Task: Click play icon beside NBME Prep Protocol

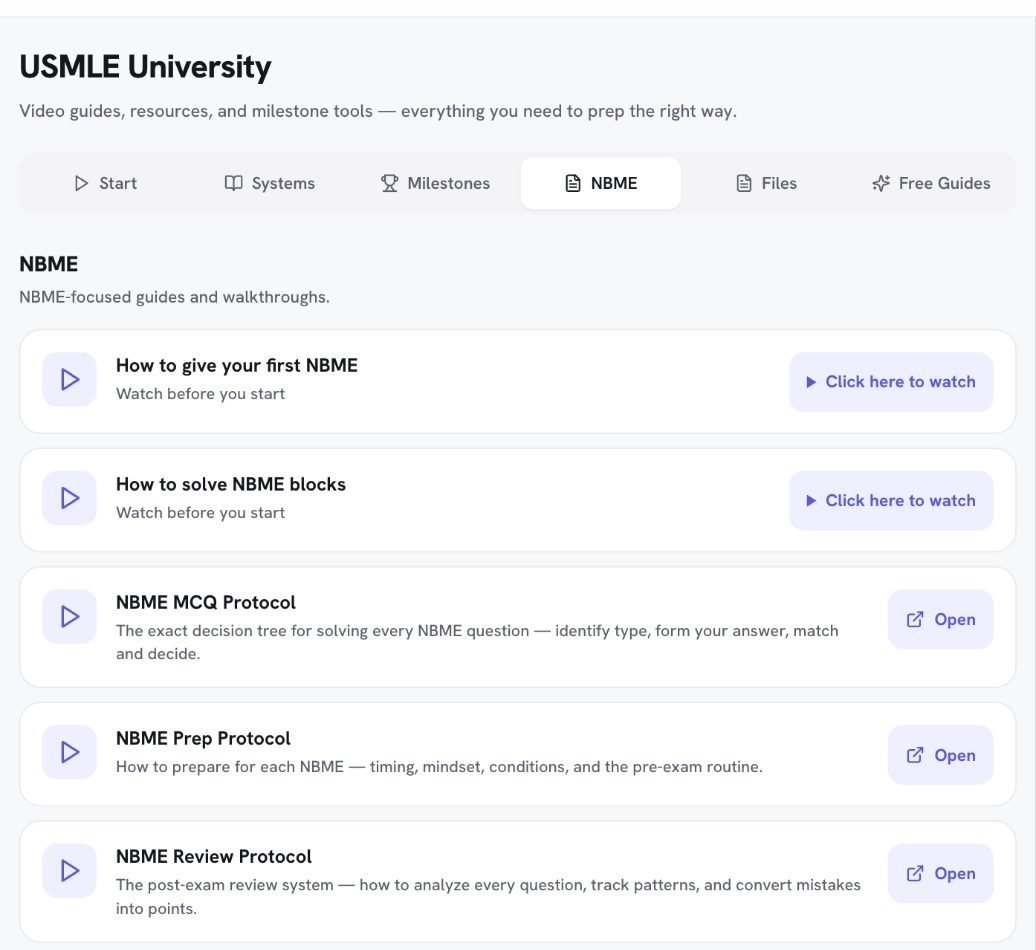Action: 69,752
